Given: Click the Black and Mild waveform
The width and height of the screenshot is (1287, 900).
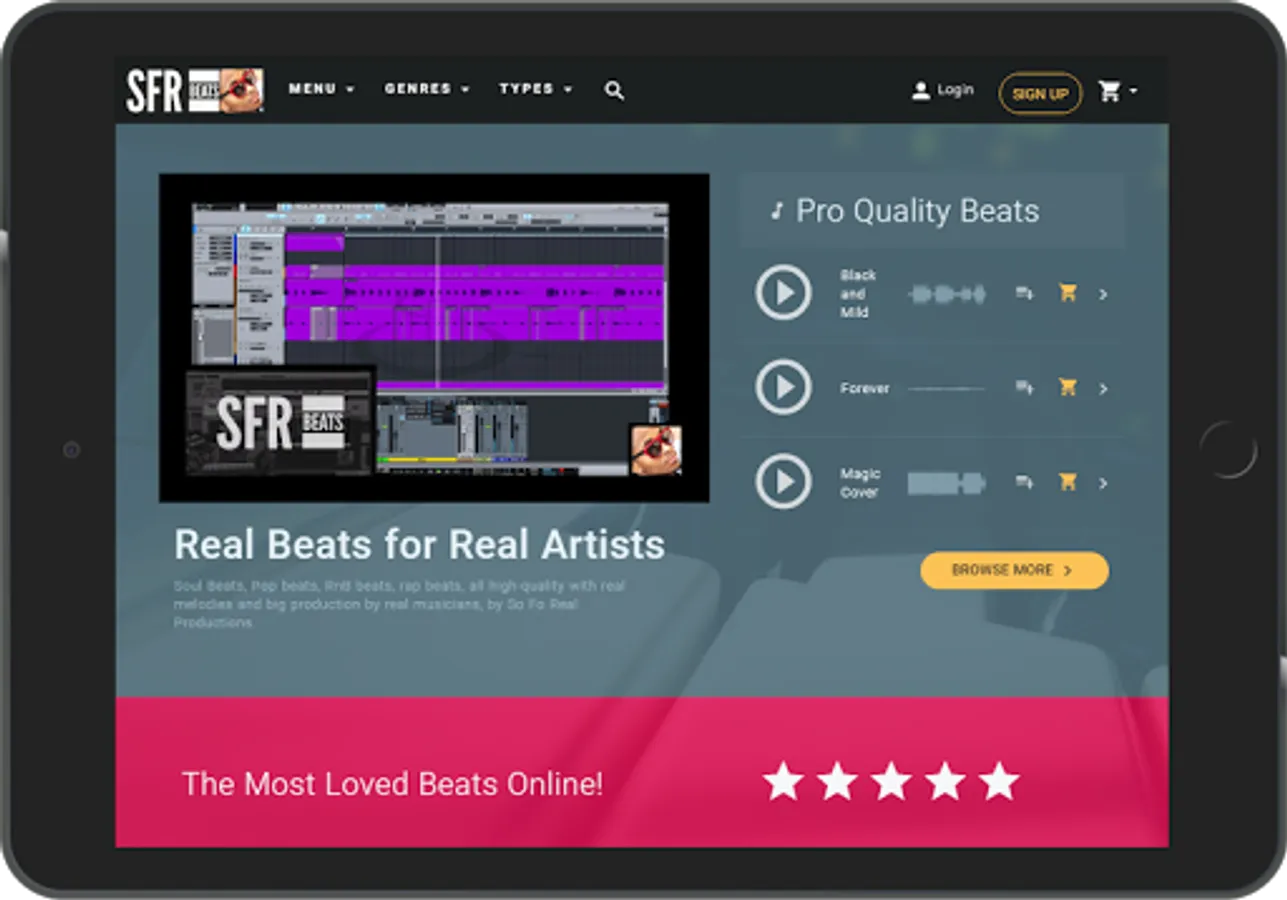Looking at the screenshot, I should click(x=947, y=294).
